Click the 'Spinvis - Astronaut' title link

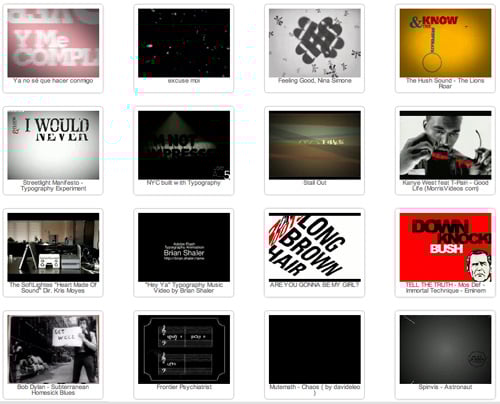[x=445, y=387]
